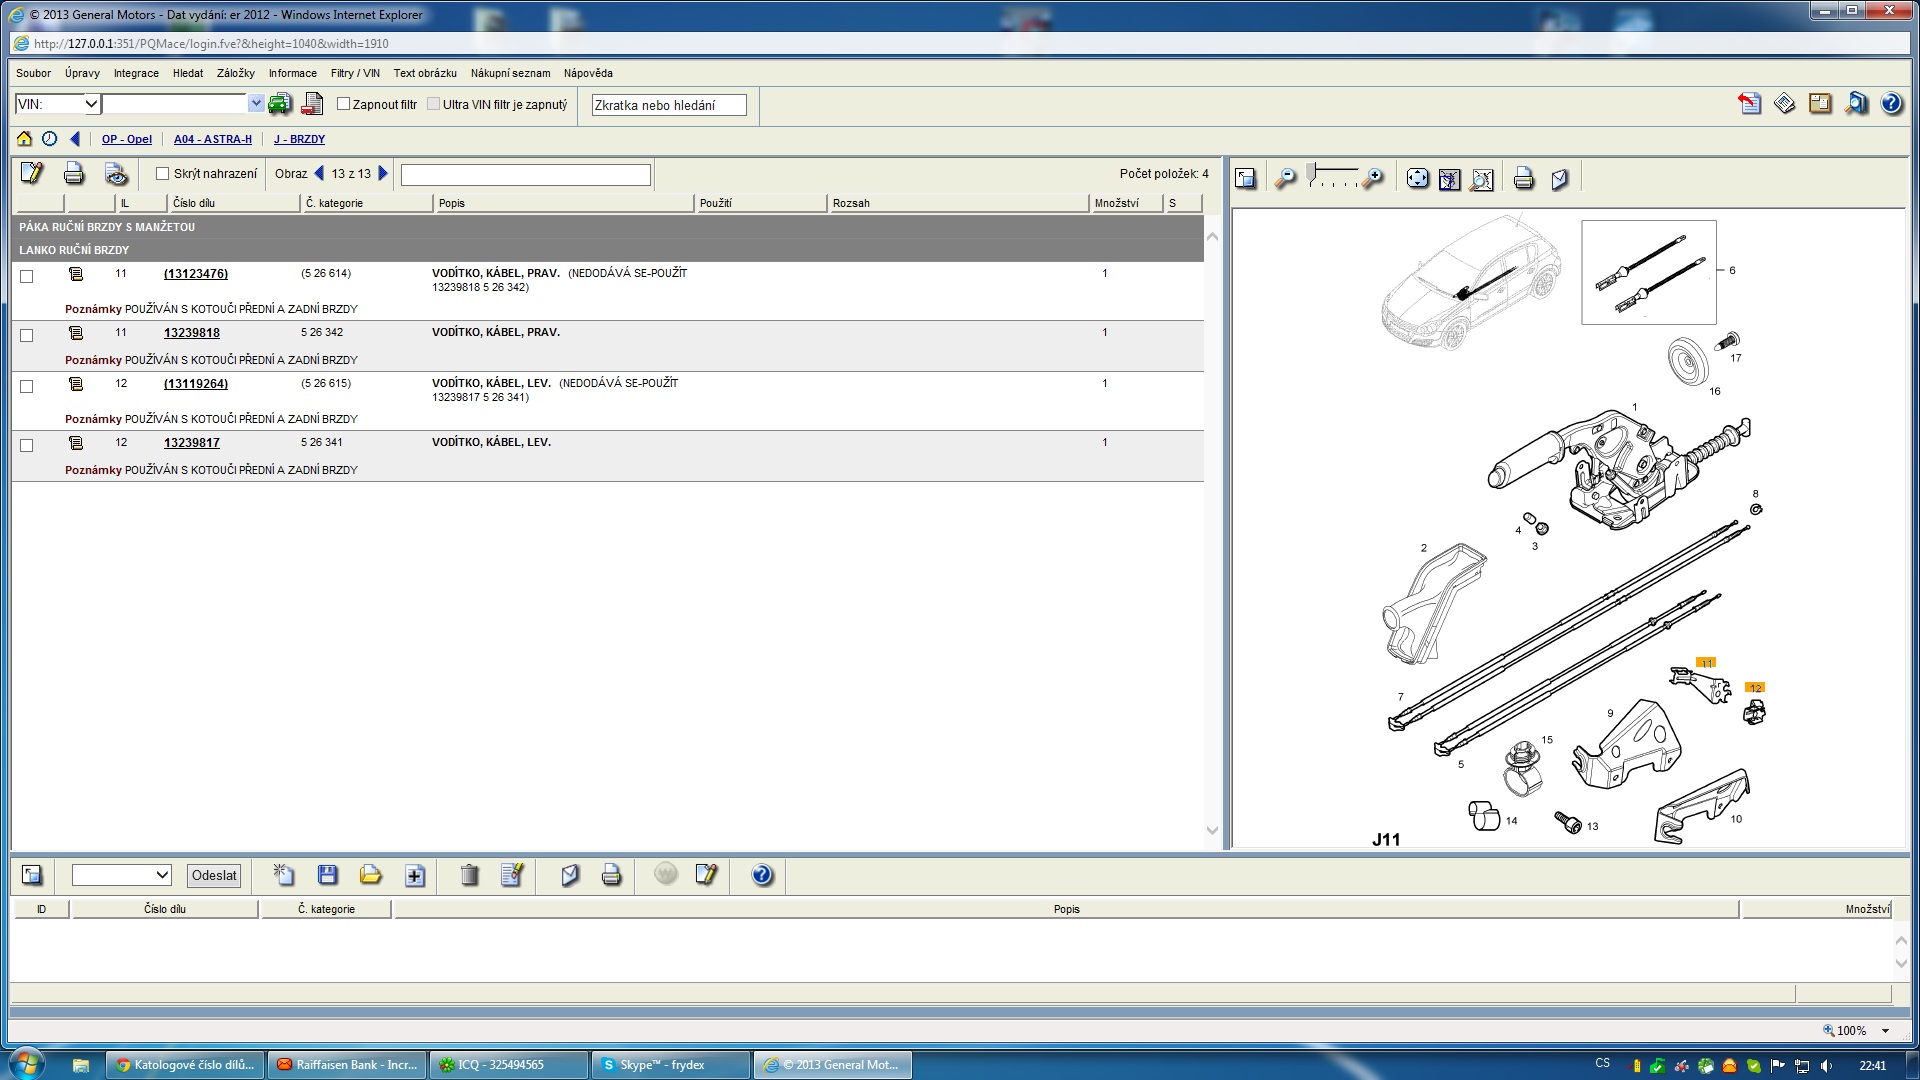The width and height of the screenshot is (1920, 1080).
Task: Open the VIN type dropdown
Action: pyautogui.click(x=91, y=103)
